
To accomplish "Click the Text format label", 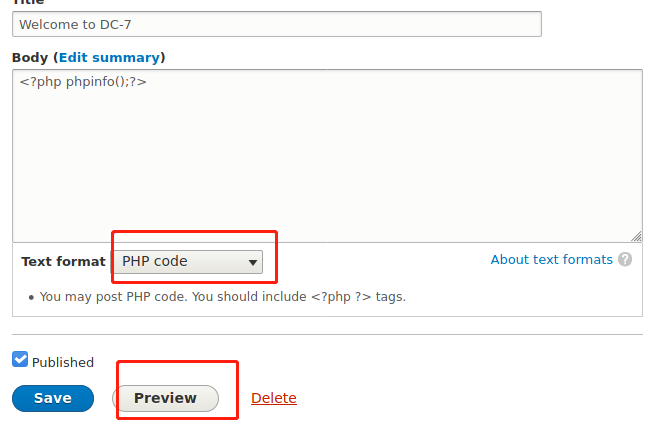I will tap(64, 262).
